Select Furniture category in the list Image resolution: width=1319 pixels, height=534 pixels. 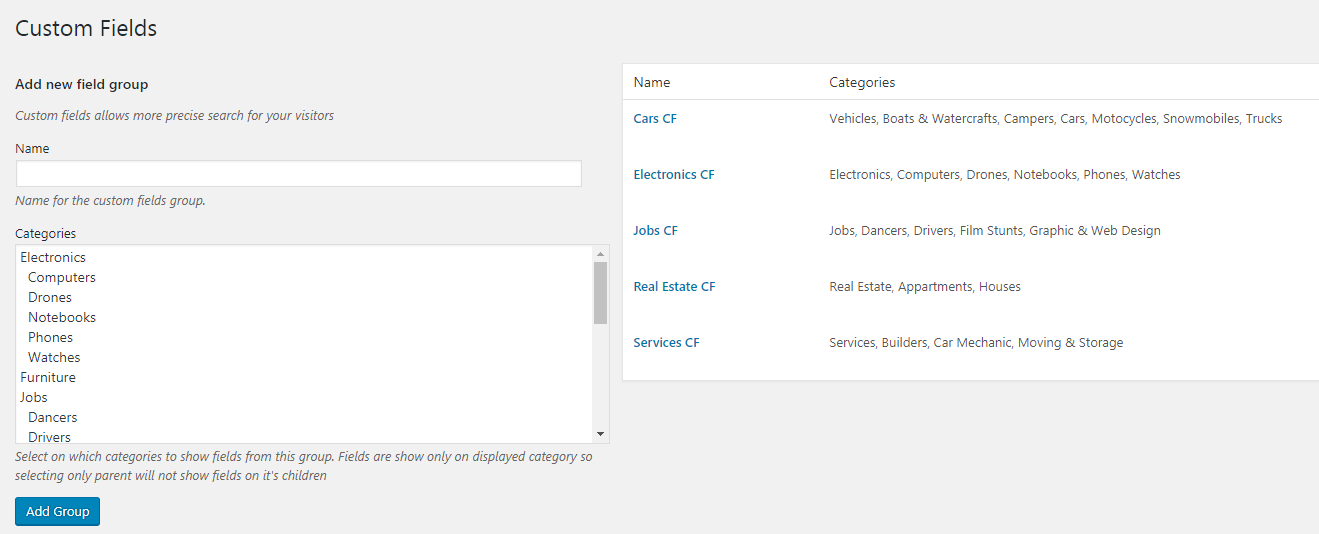[48, 378]
